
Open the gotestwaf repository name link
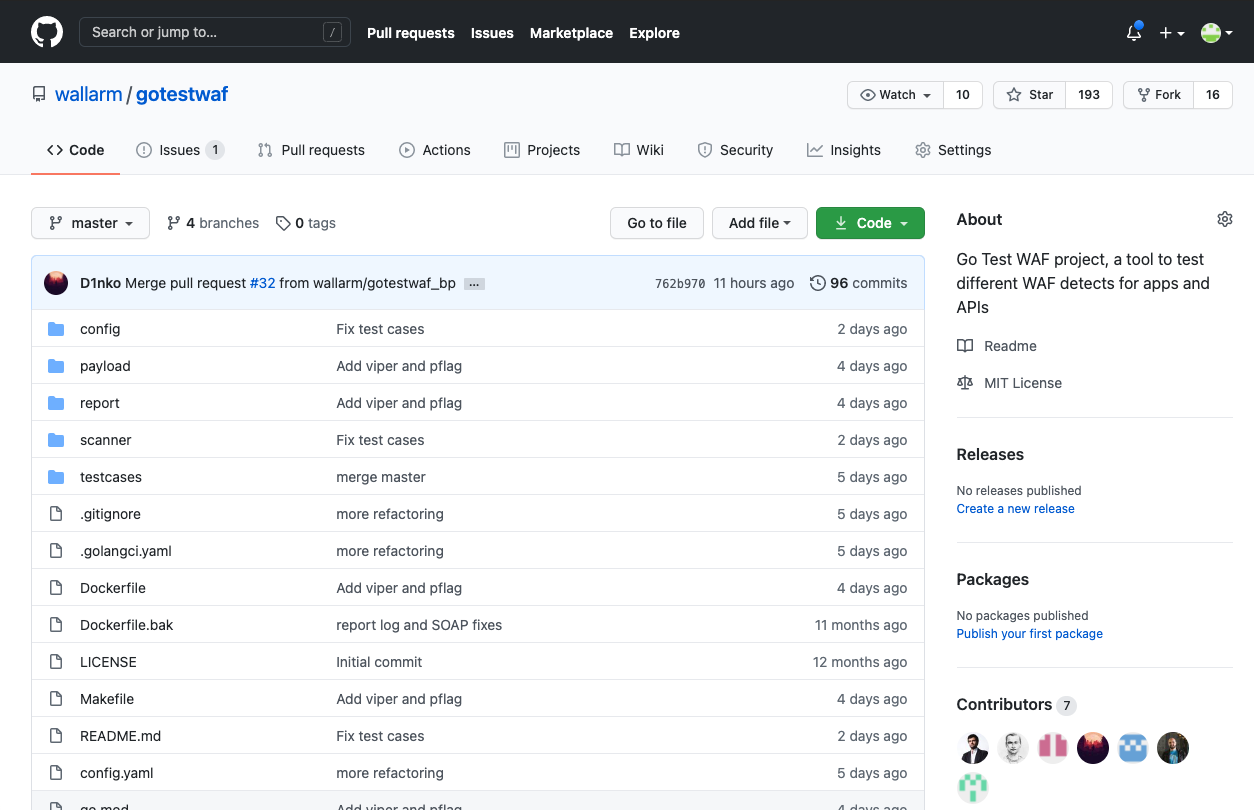point(182,95)
